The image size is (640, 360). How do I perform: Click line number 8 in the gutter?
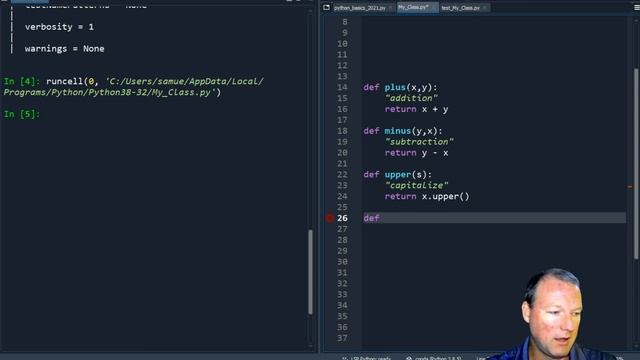(x=345, y=22)
